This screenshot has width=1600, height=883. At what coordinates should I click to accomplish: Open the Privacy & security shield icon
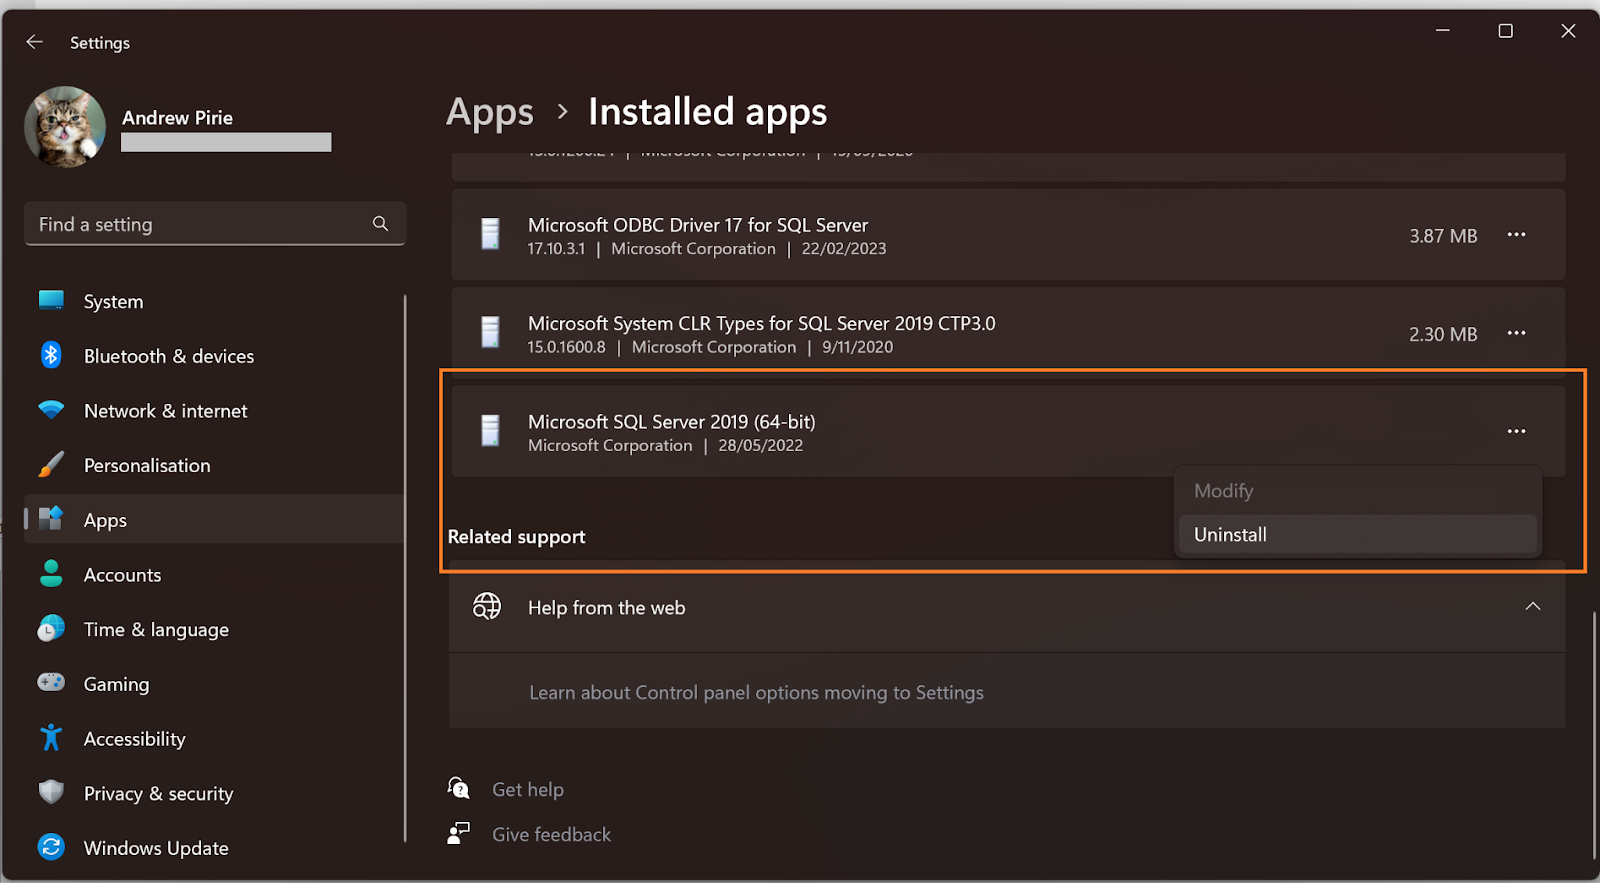tap(51, 792)
